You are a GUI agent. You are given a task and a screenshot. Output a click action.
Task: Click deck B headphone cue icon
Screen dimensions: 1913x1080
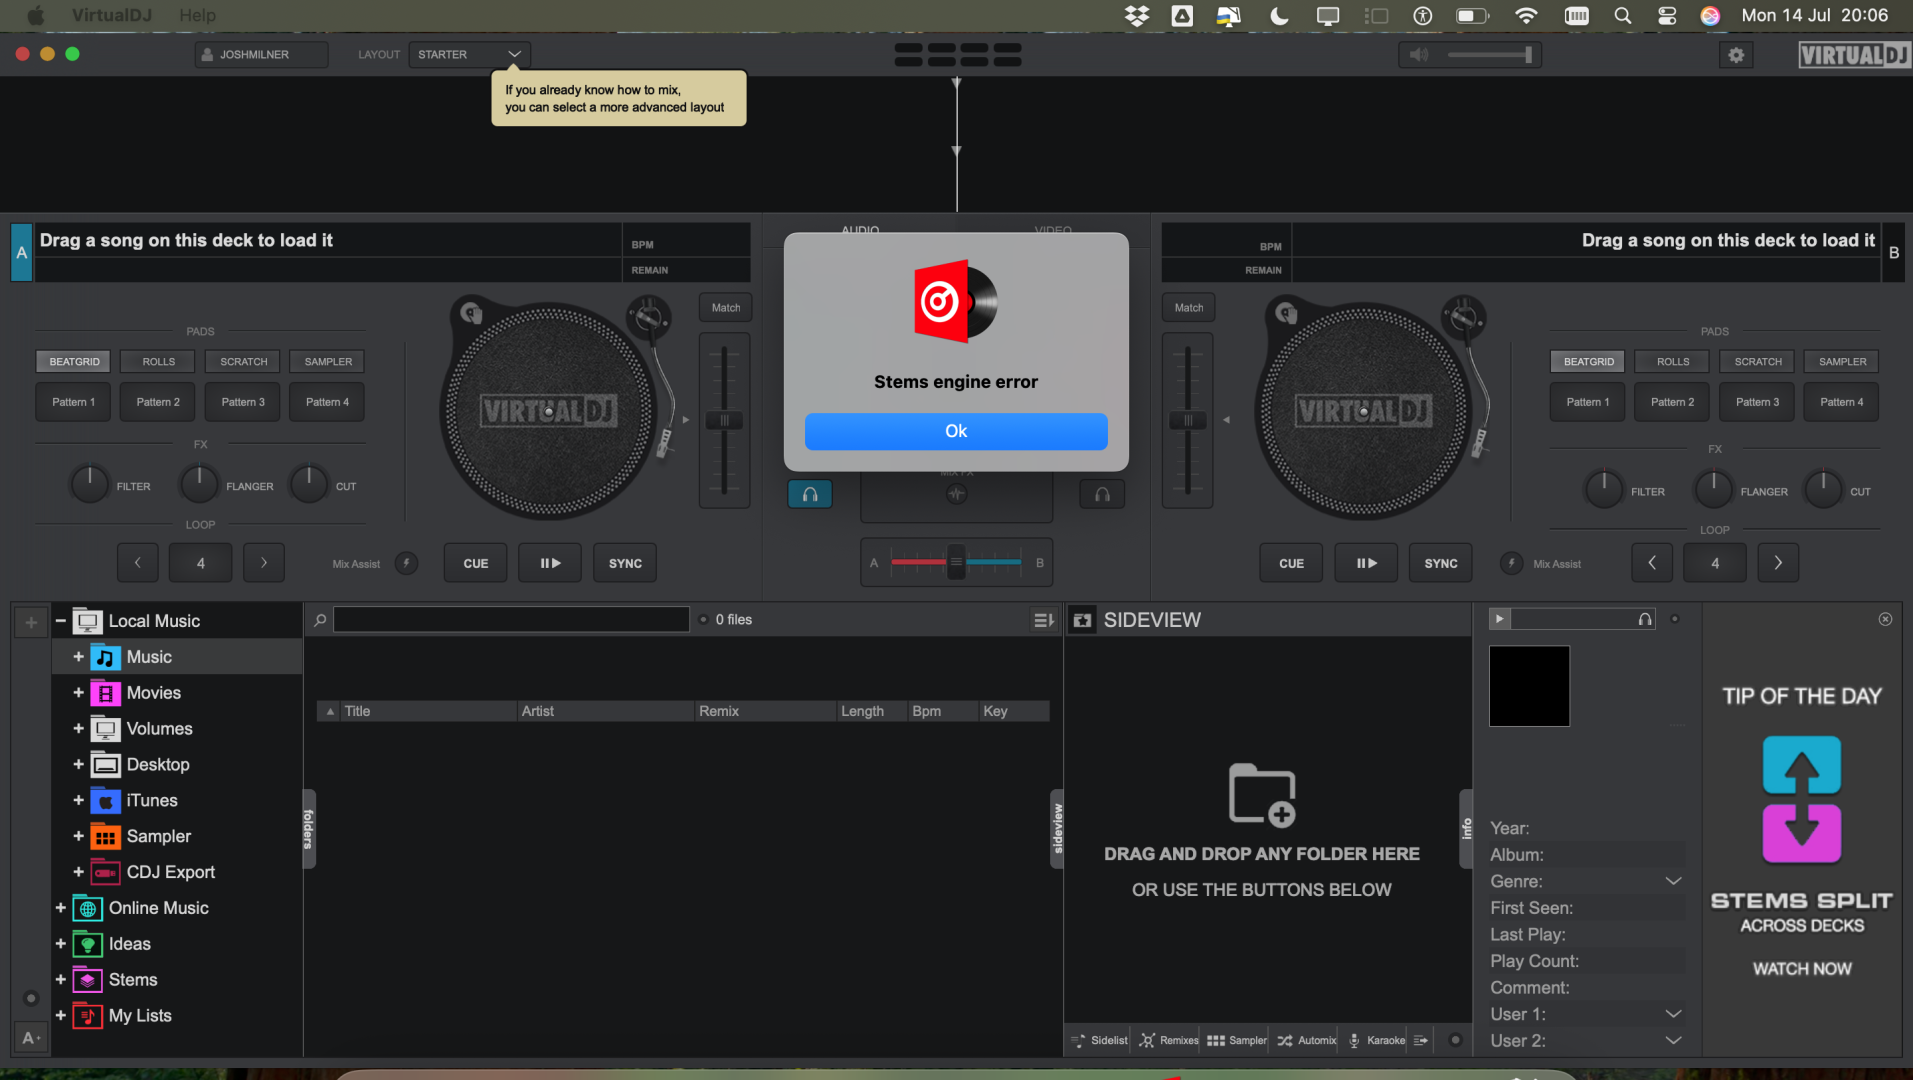coord(1102,494)
